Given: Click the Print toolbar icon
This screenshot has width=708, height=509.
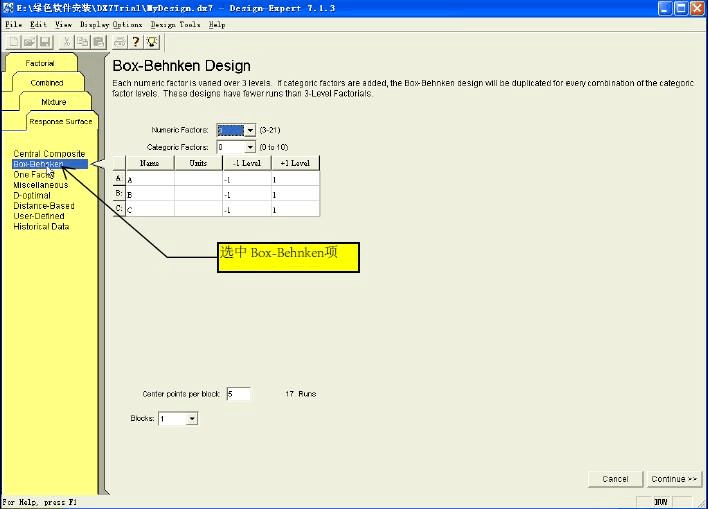Looking at the screenshot, I should tap(120, 42).
